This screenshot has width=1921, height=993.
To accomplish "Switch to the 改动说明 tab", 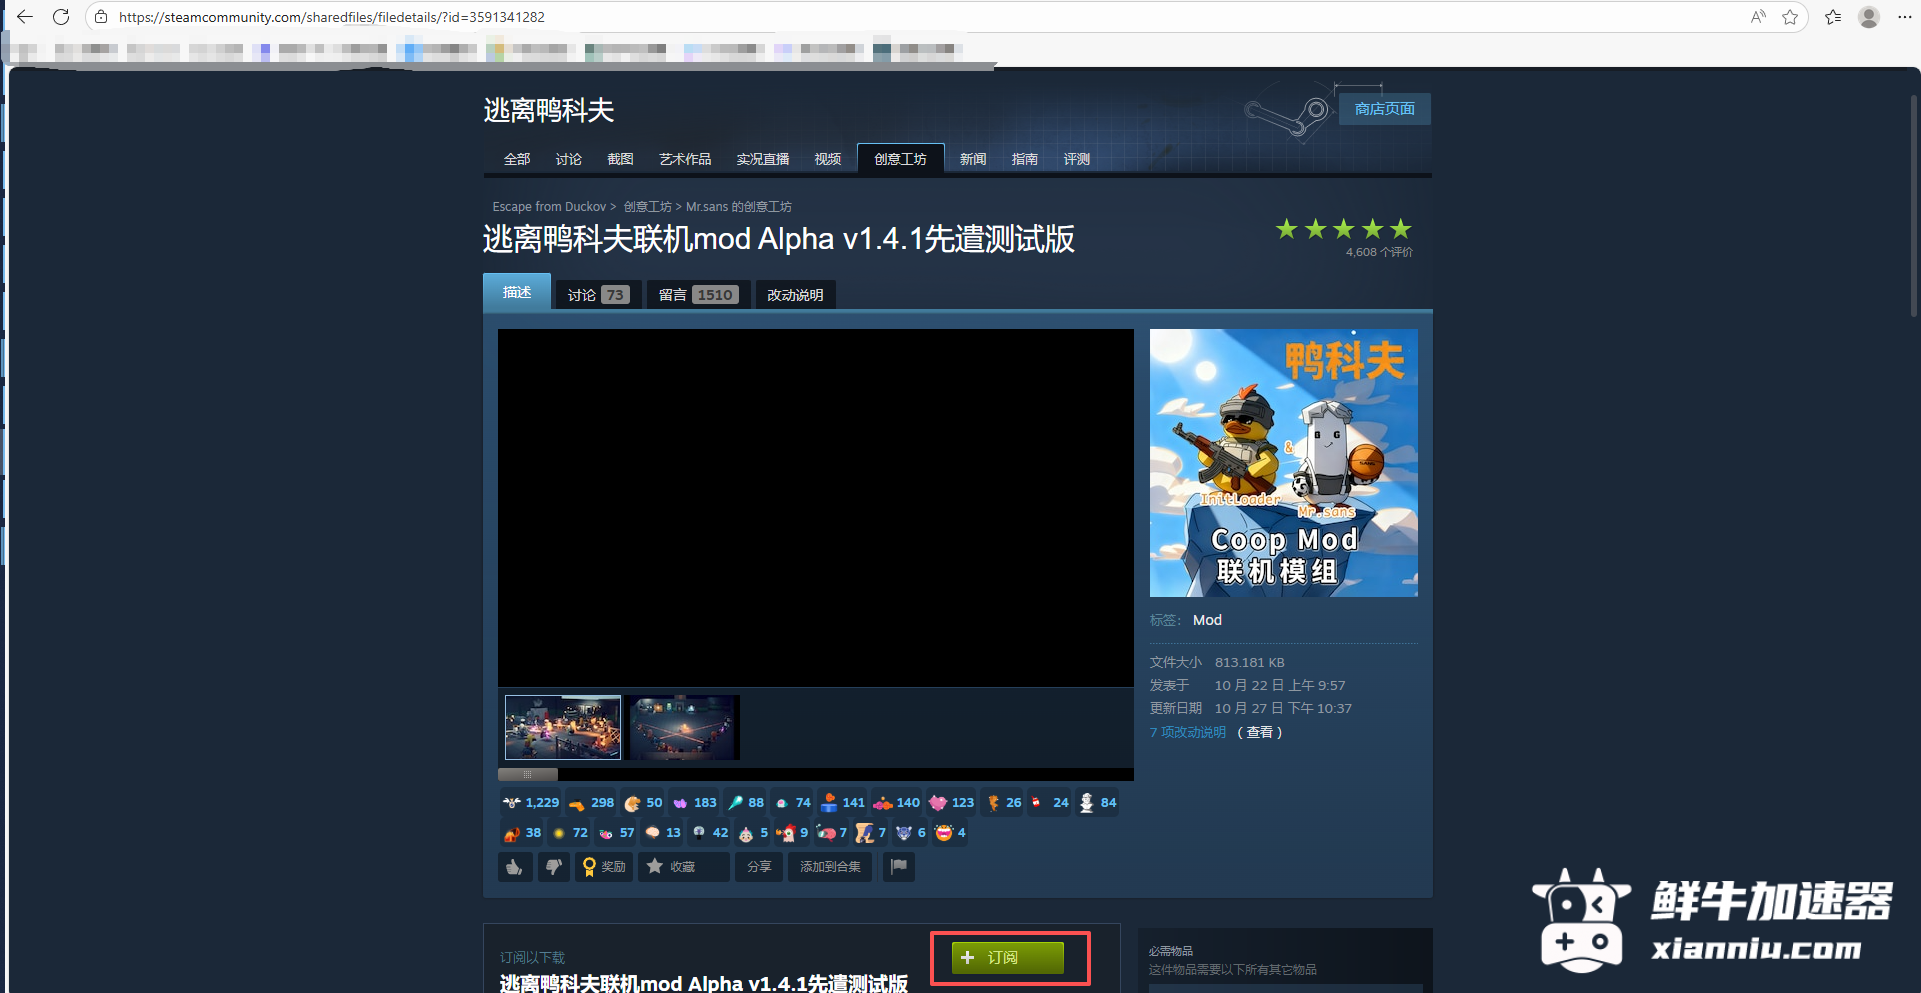I will [795, 293].
